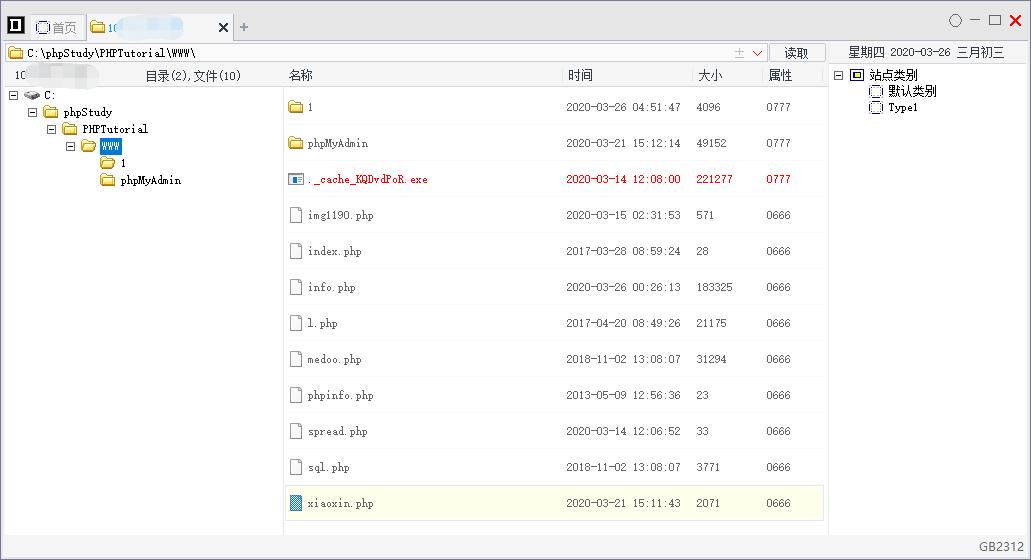Click file icon of l.php
This screenshot has height=560, width=1031.
(x=296, y=323)
